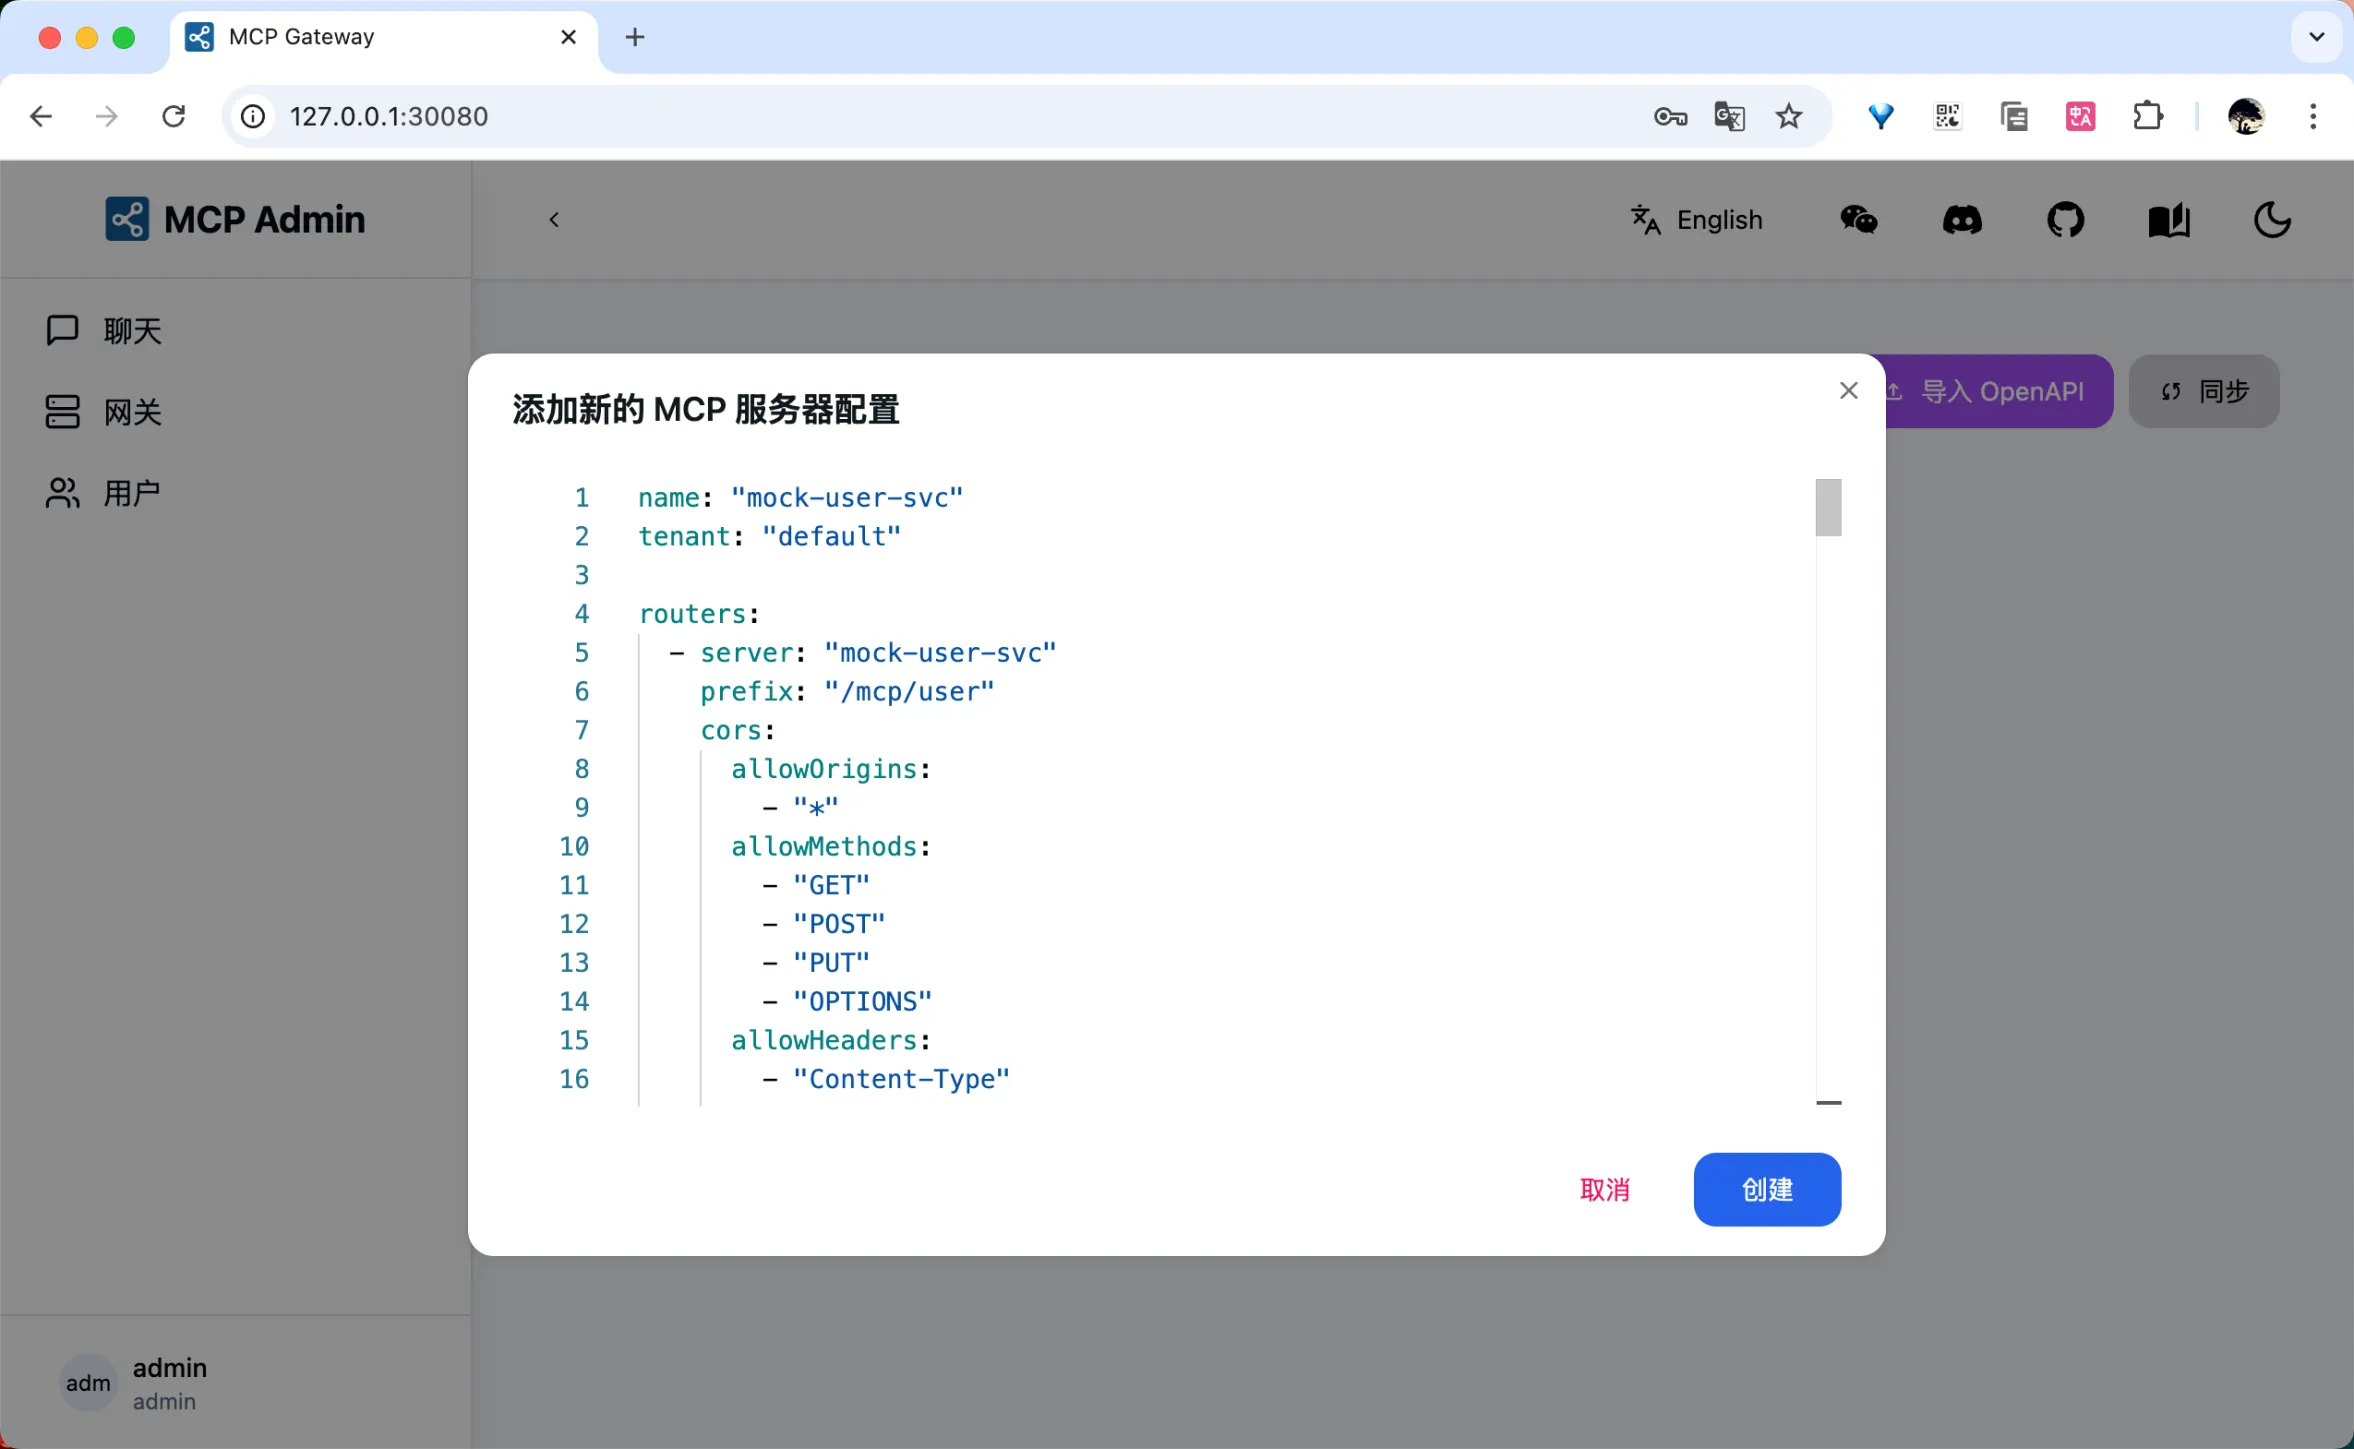The width and height of the screenshot is (2354, 1449).
Task: Click the 取消 cancel button
Action: tap(1604, 1189)
